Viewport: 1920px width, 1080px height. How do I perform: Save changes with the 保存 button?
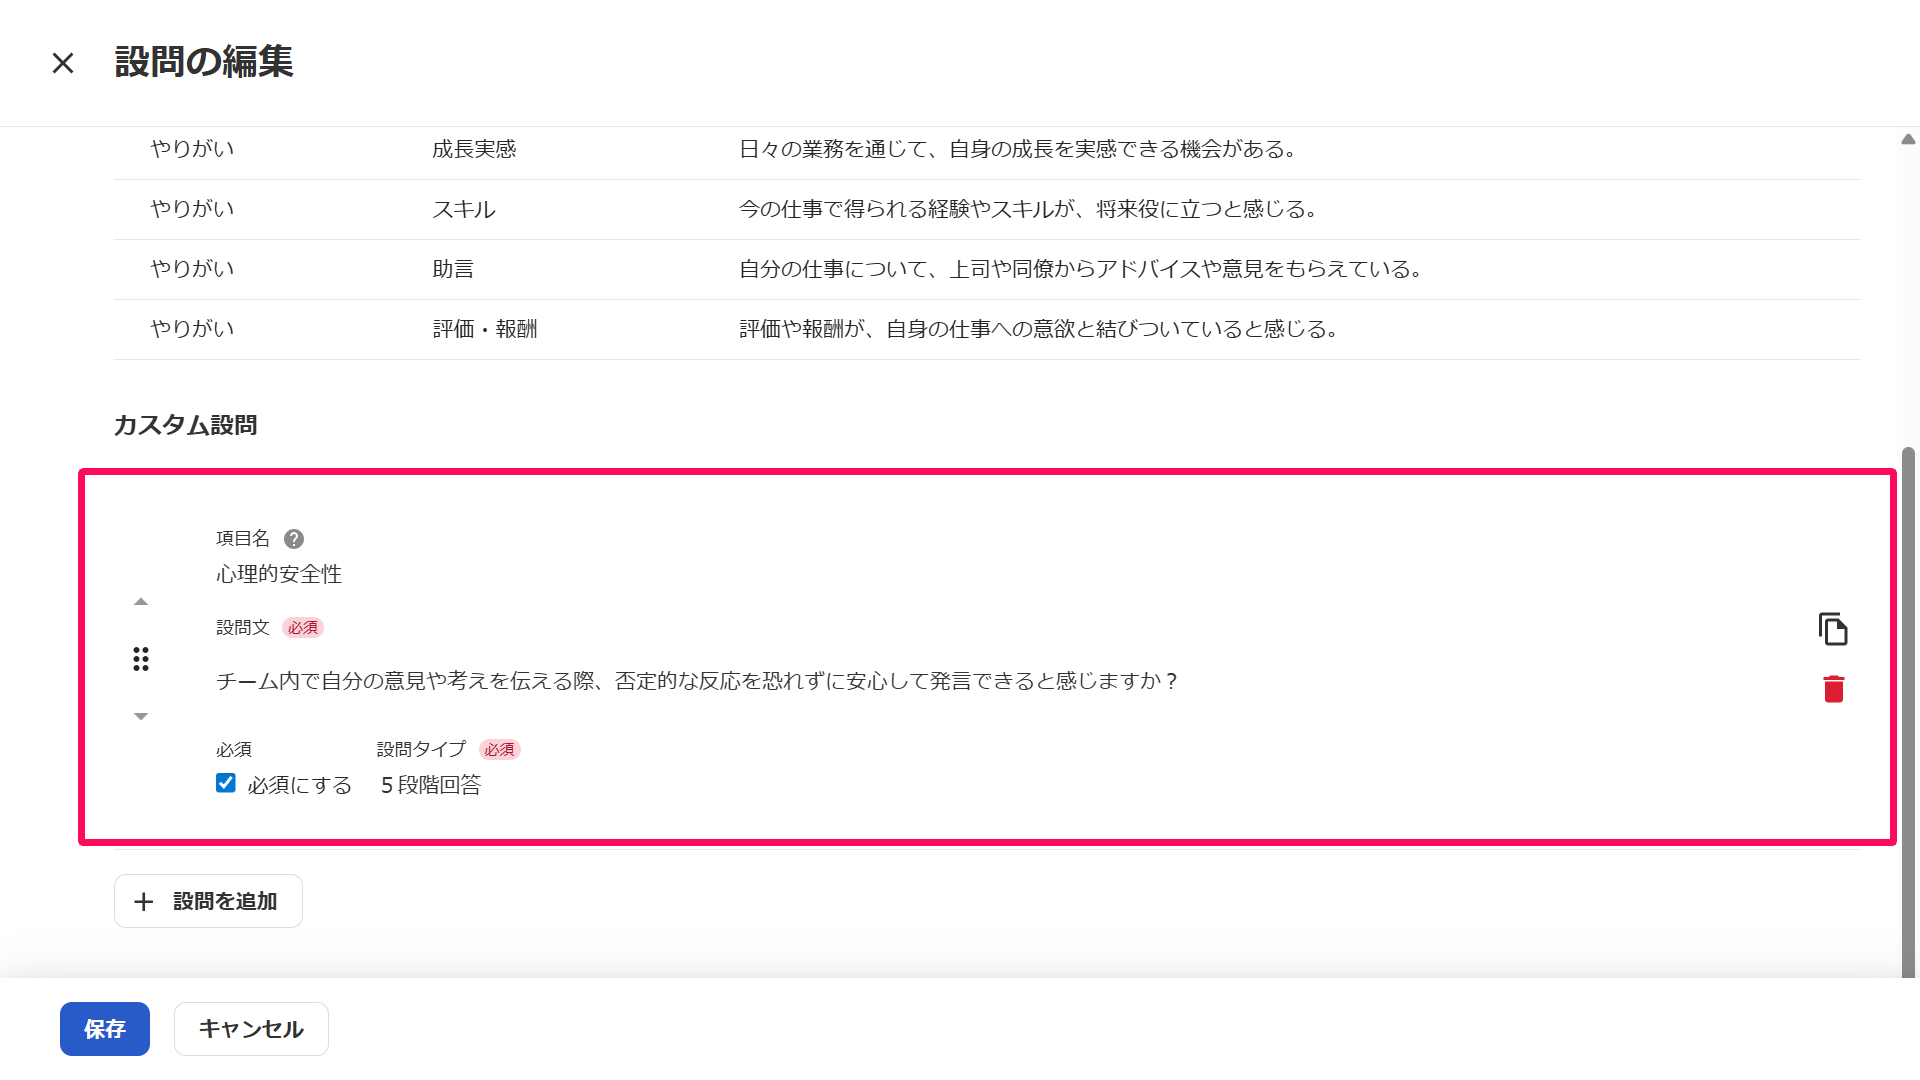tap(105, 1029)
